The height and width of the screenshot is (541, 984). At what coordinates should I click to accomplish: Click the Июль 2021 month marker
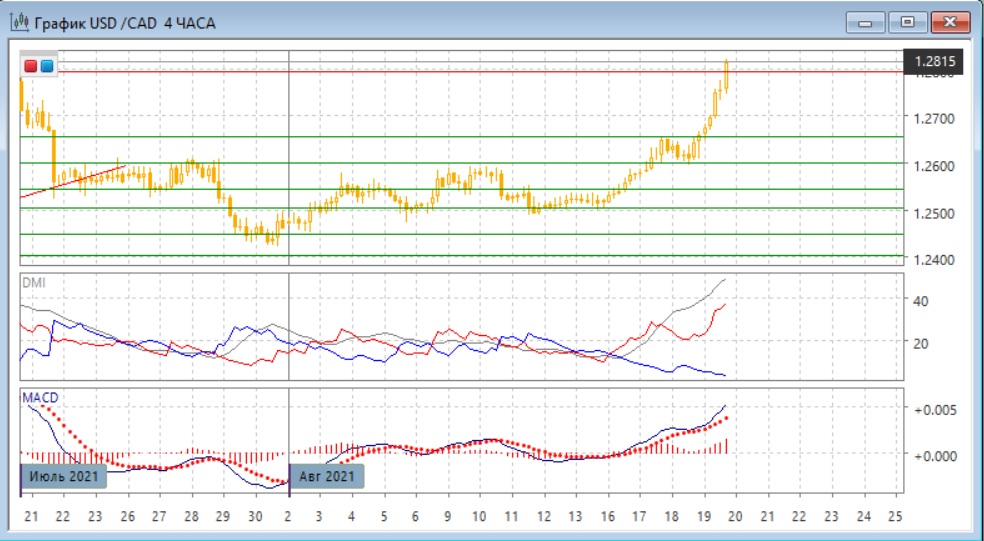[63, 476]
